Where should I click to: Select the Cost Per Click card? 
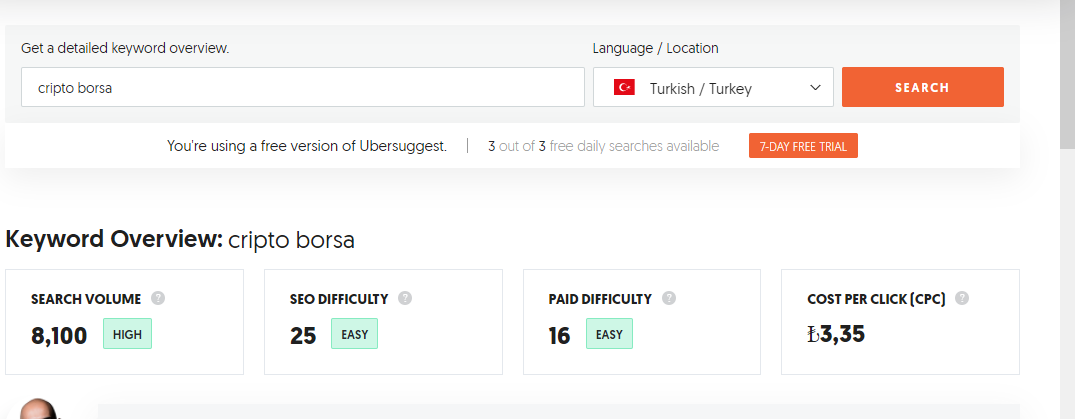(900, 322)
